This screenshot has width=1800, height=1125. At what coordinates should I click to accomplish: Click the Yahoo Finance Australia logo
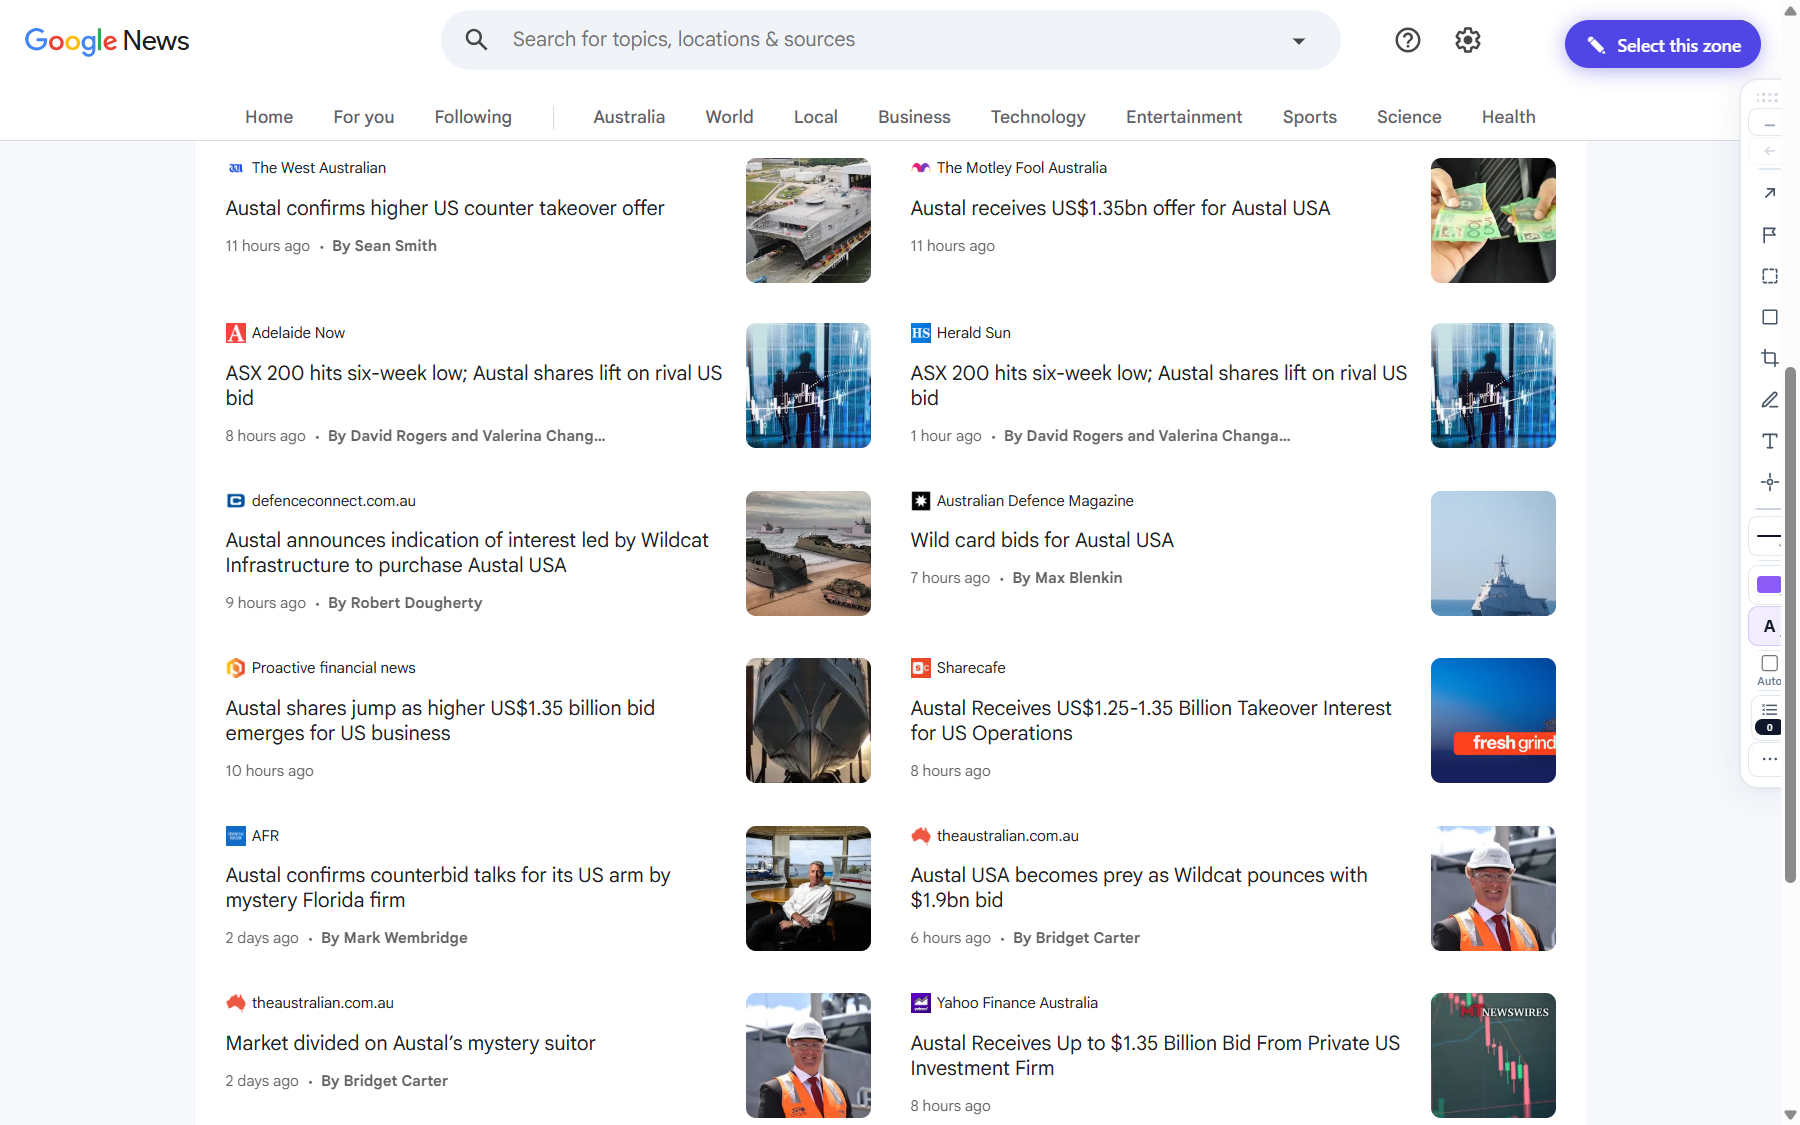point(921,1003)
